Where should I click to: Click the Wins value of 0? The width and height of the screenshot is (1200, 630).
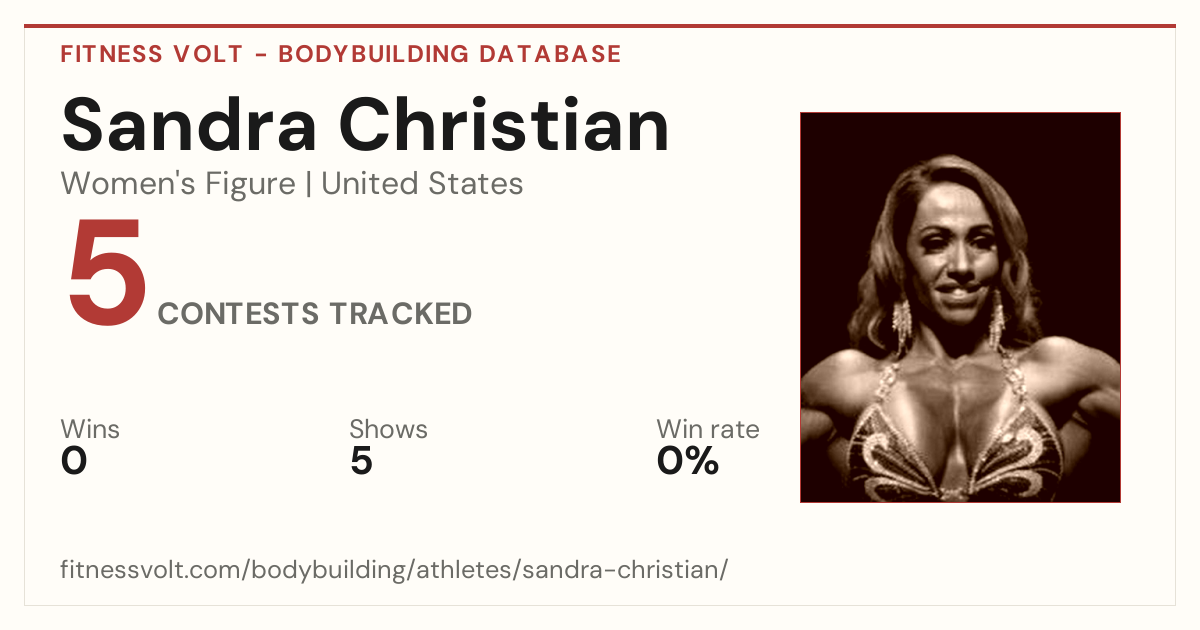click(74, 461)
